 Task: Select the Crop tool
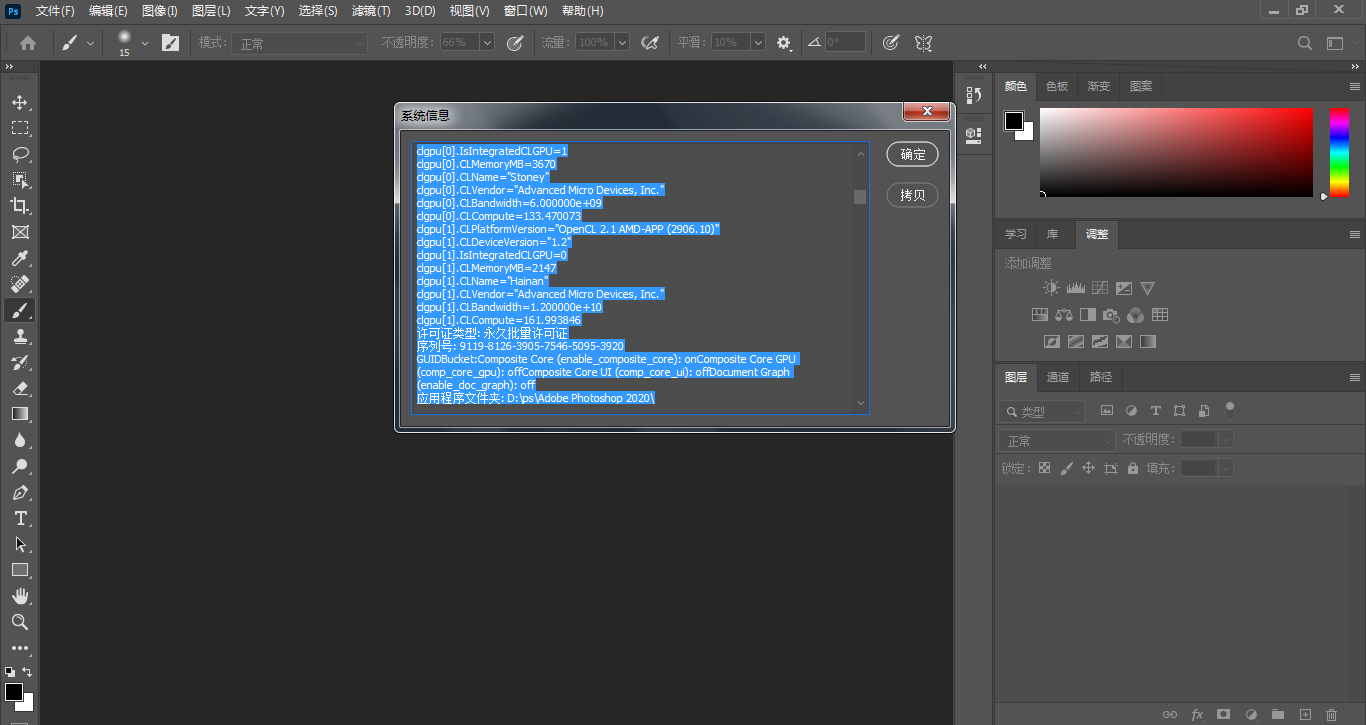(19, 206)
